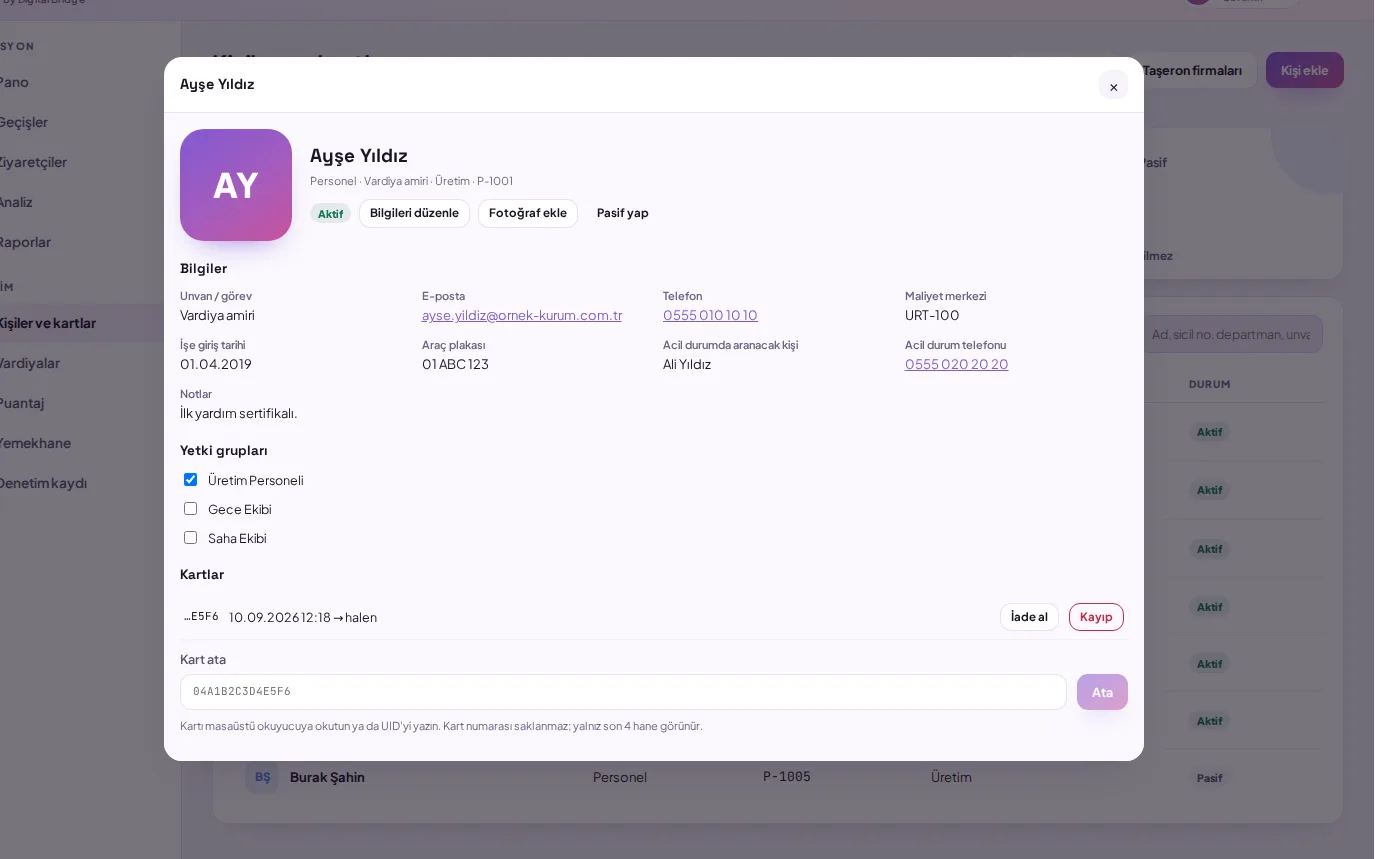This screenshot has height=859, width=1375.
Task: Open the ayse.yildiz e-mail link
Action: tap(522, 315)
